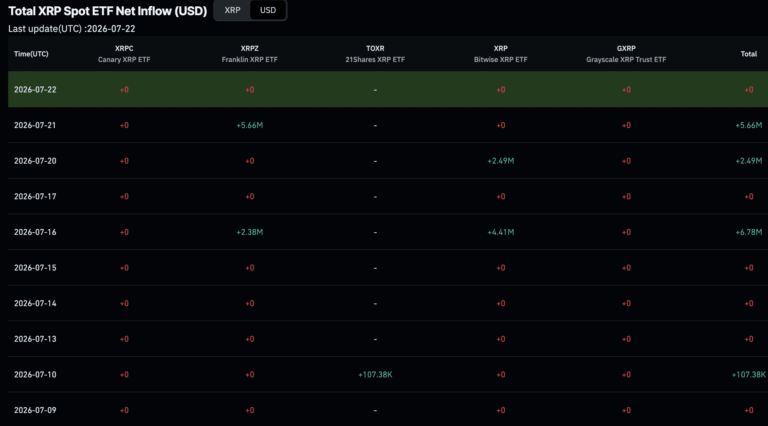
Task: Click the Total column header
Action: click(748, 54)
